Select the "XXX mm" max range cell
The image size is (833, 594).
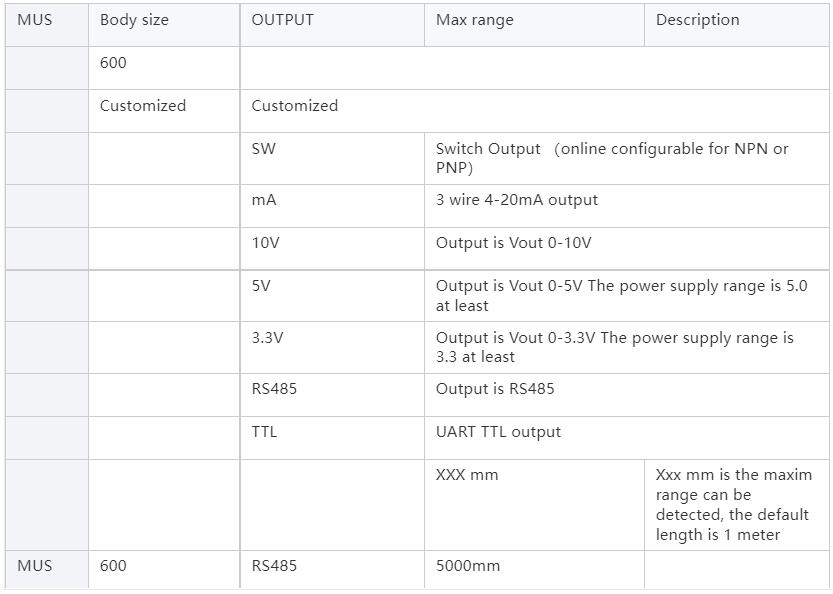(466, 475)
